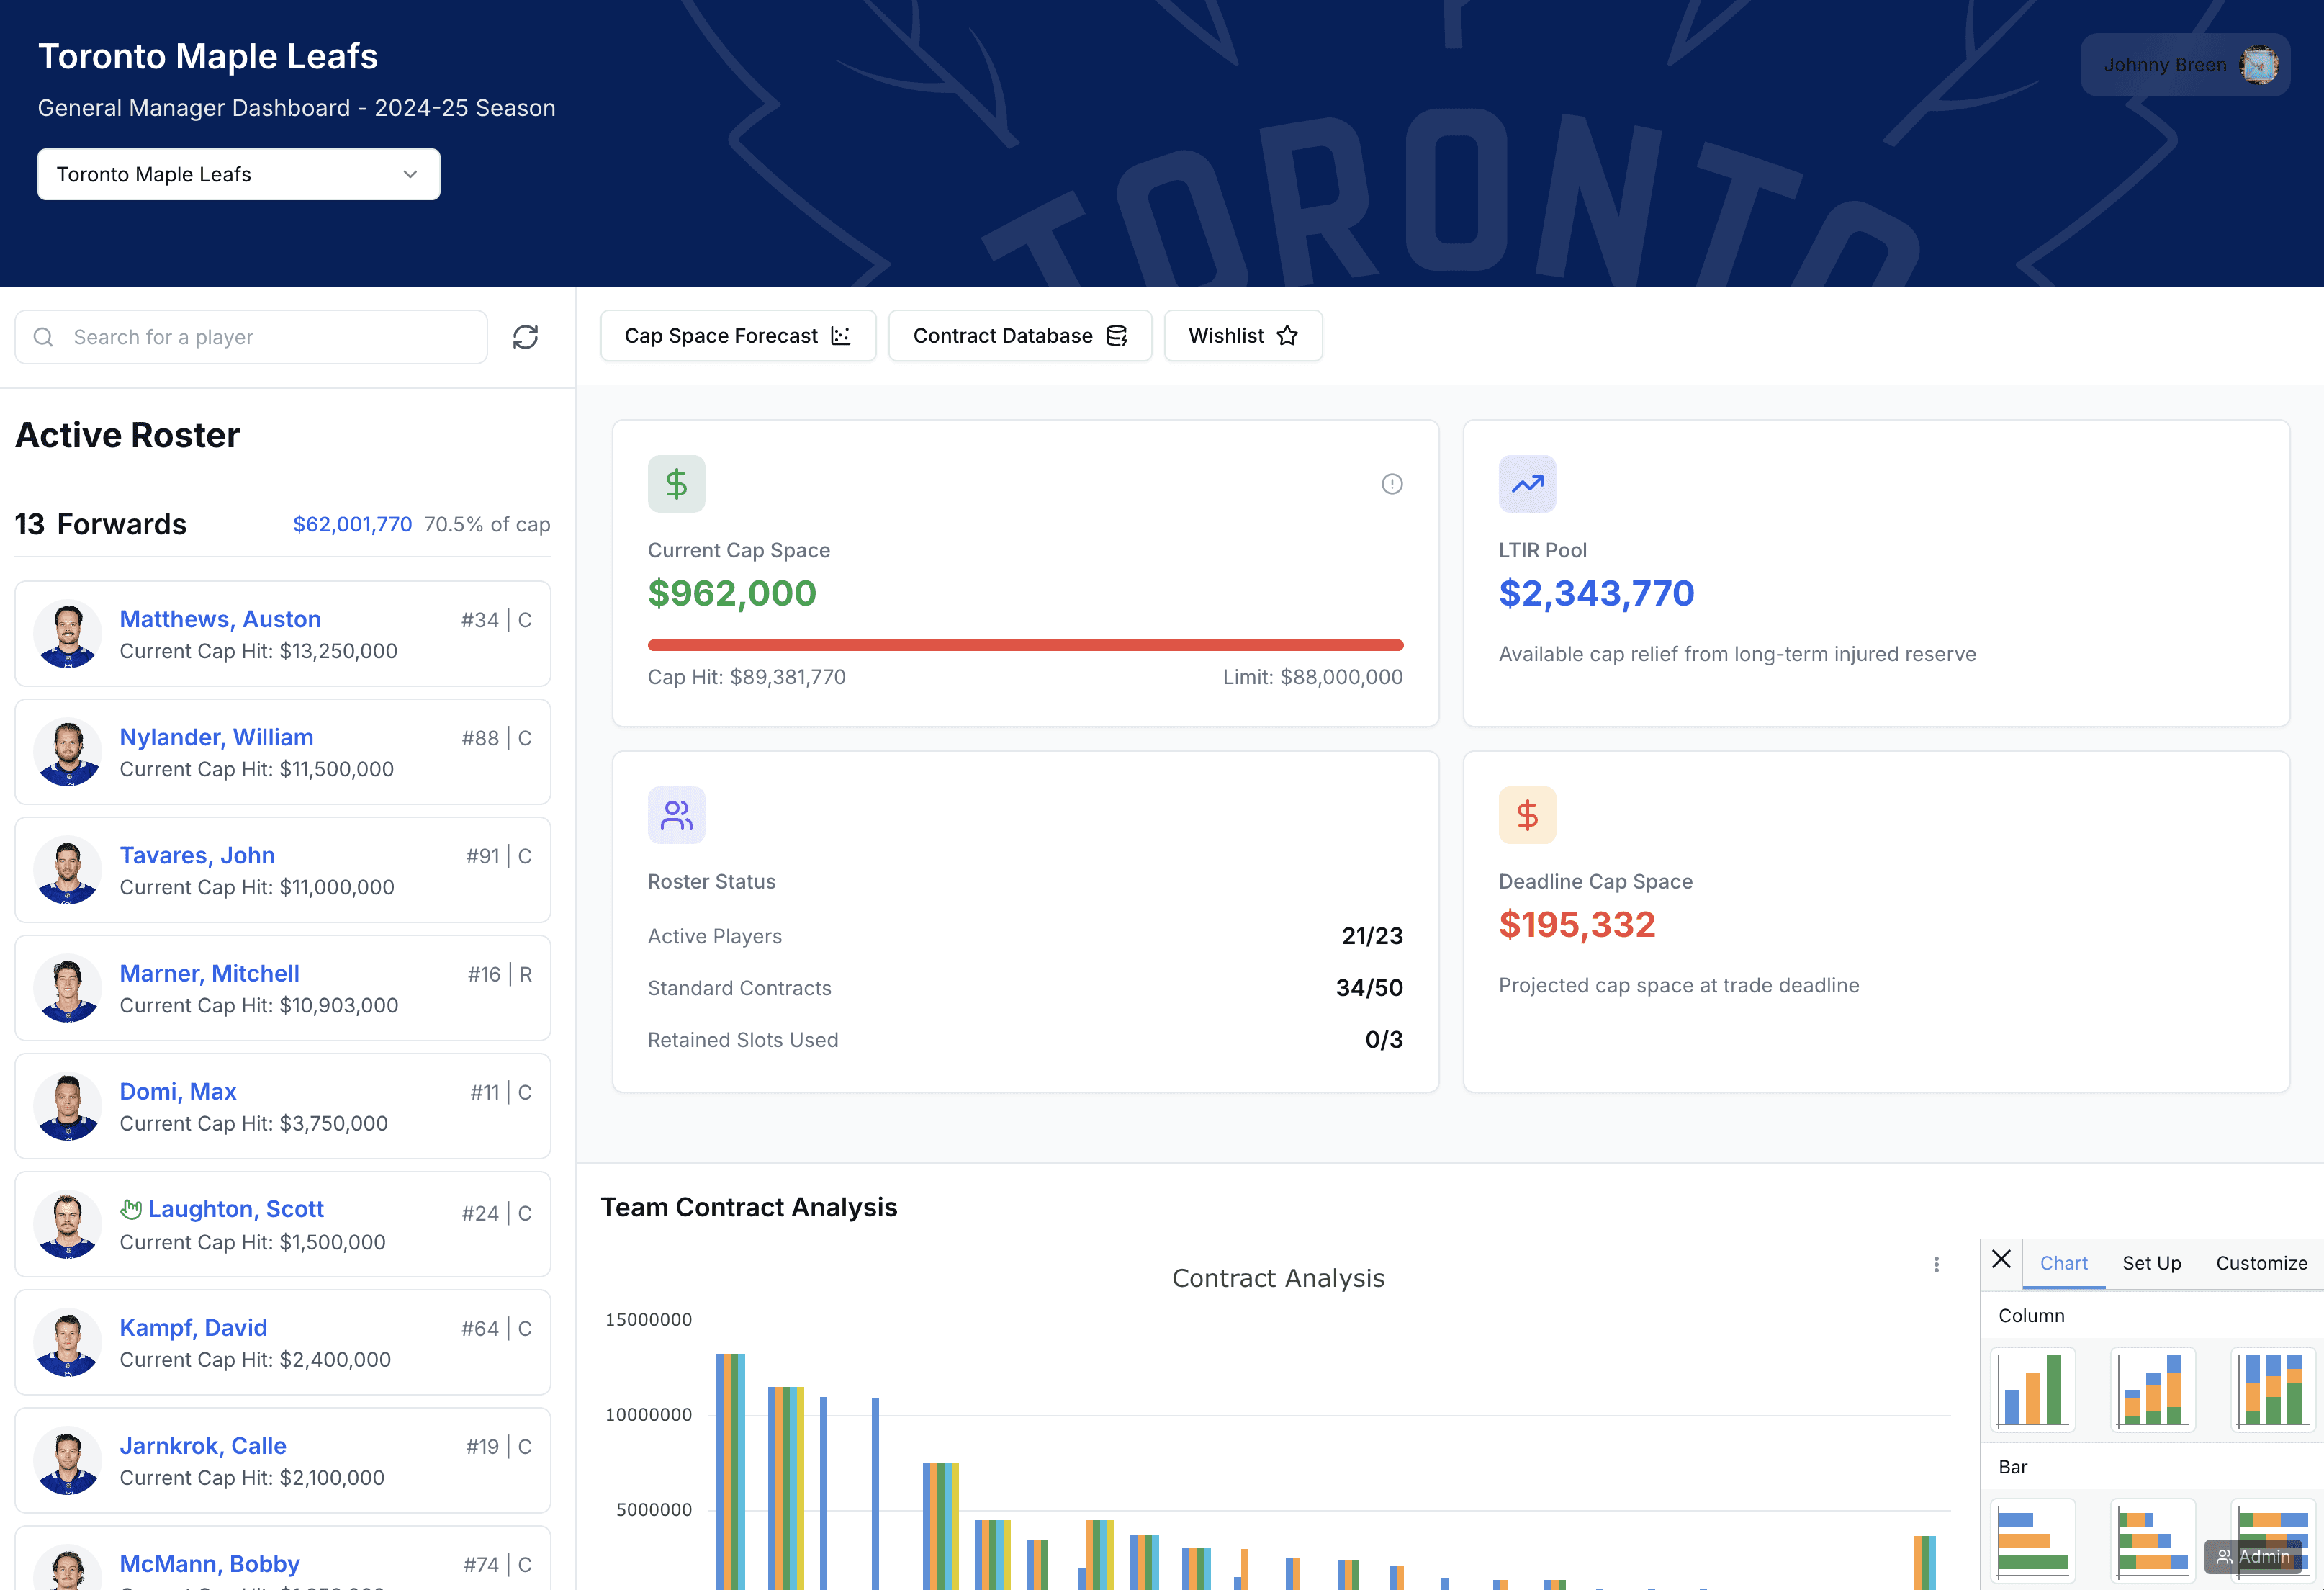Open the Contract Database
Viewport: 2324px width, 1590px height.
tap(1020, 336)
